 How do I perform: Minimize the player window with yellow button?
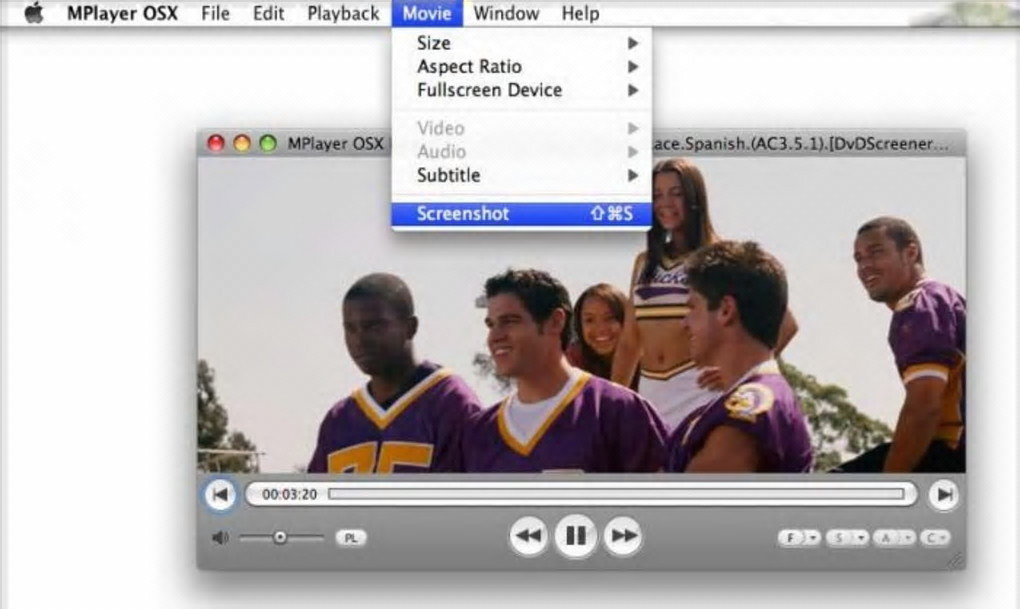pyautogui.click(x=242, y=143)
